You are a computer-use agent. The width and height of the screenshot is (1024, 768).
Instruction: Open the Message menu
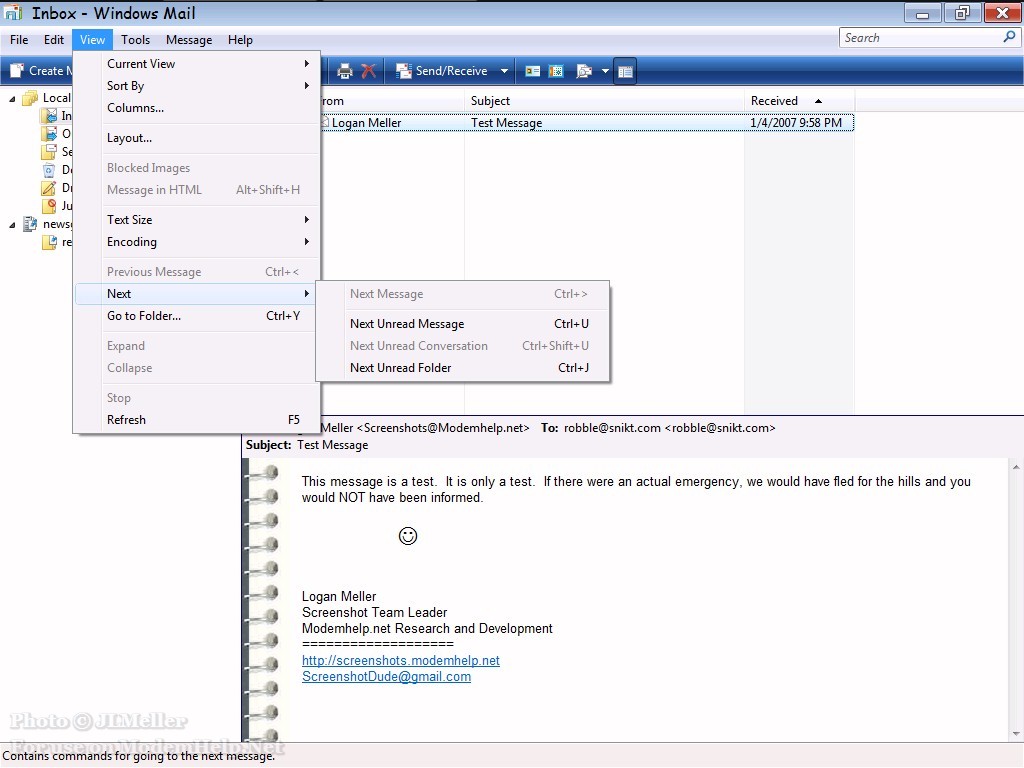[x=189, y=40]
